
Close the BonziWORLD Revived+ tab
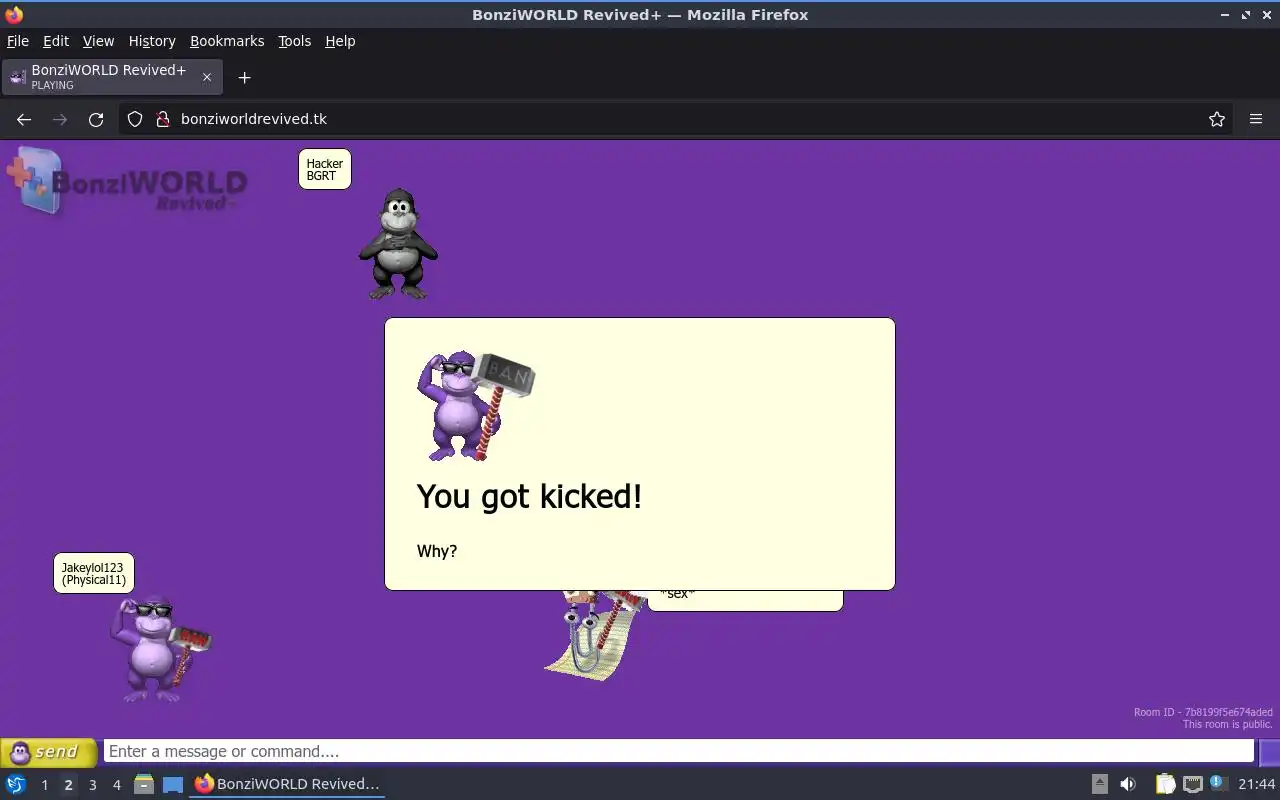[207, 77]
